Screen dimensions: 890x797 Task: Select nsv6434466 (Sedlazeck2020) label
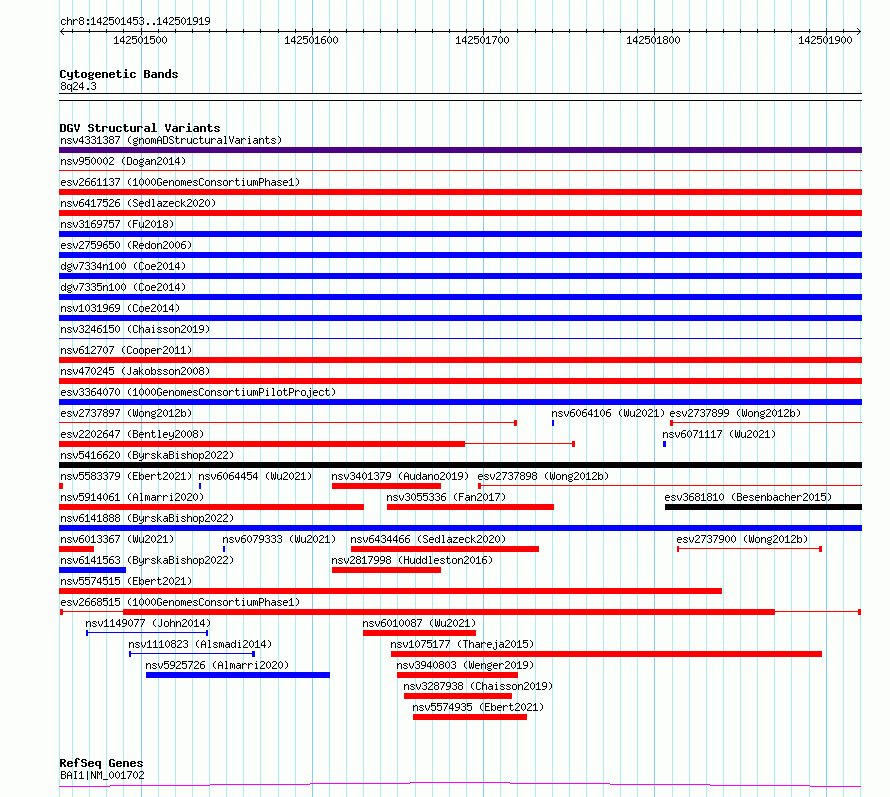428,539
